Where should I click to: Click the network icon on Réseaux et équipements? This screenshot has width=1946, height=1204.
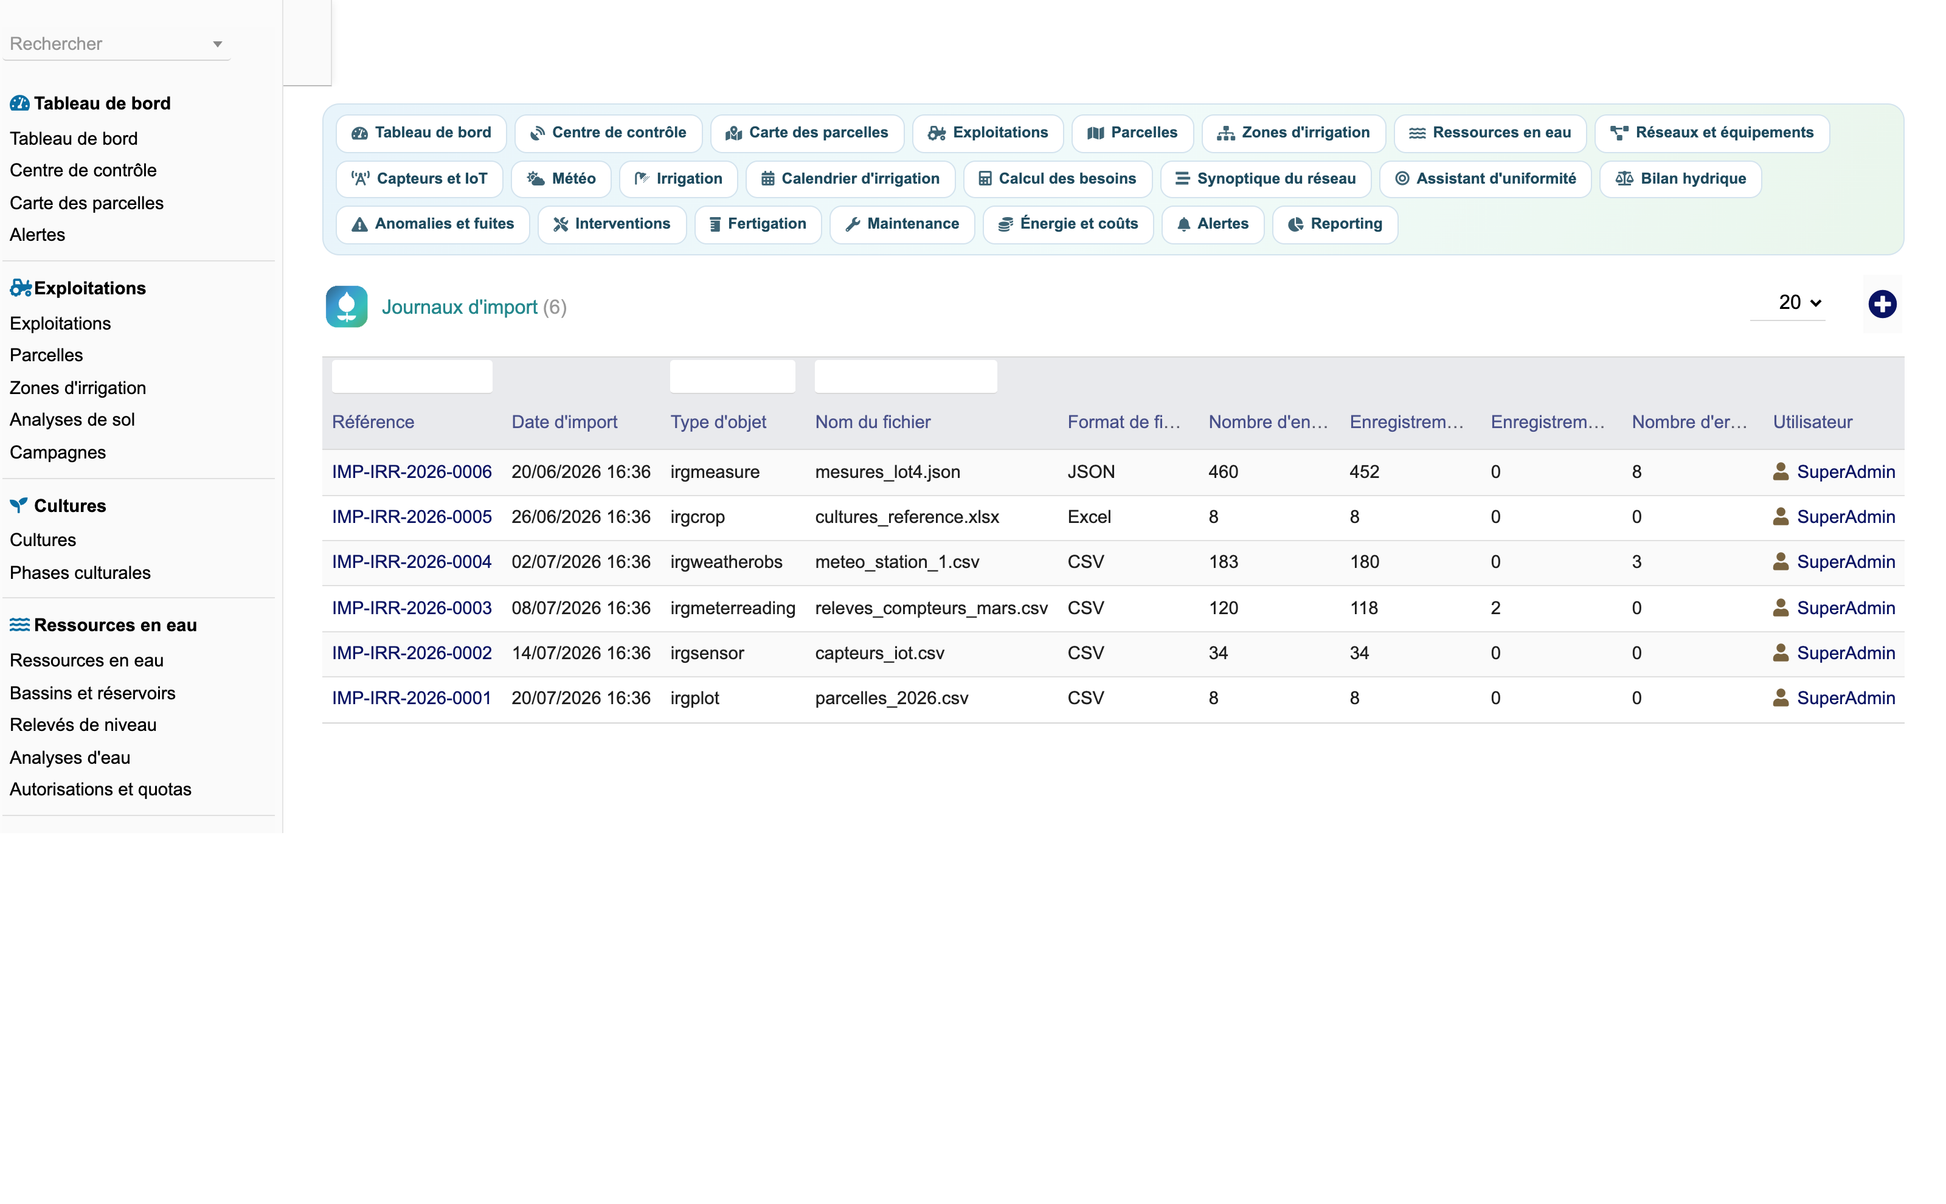[1620, 133]
